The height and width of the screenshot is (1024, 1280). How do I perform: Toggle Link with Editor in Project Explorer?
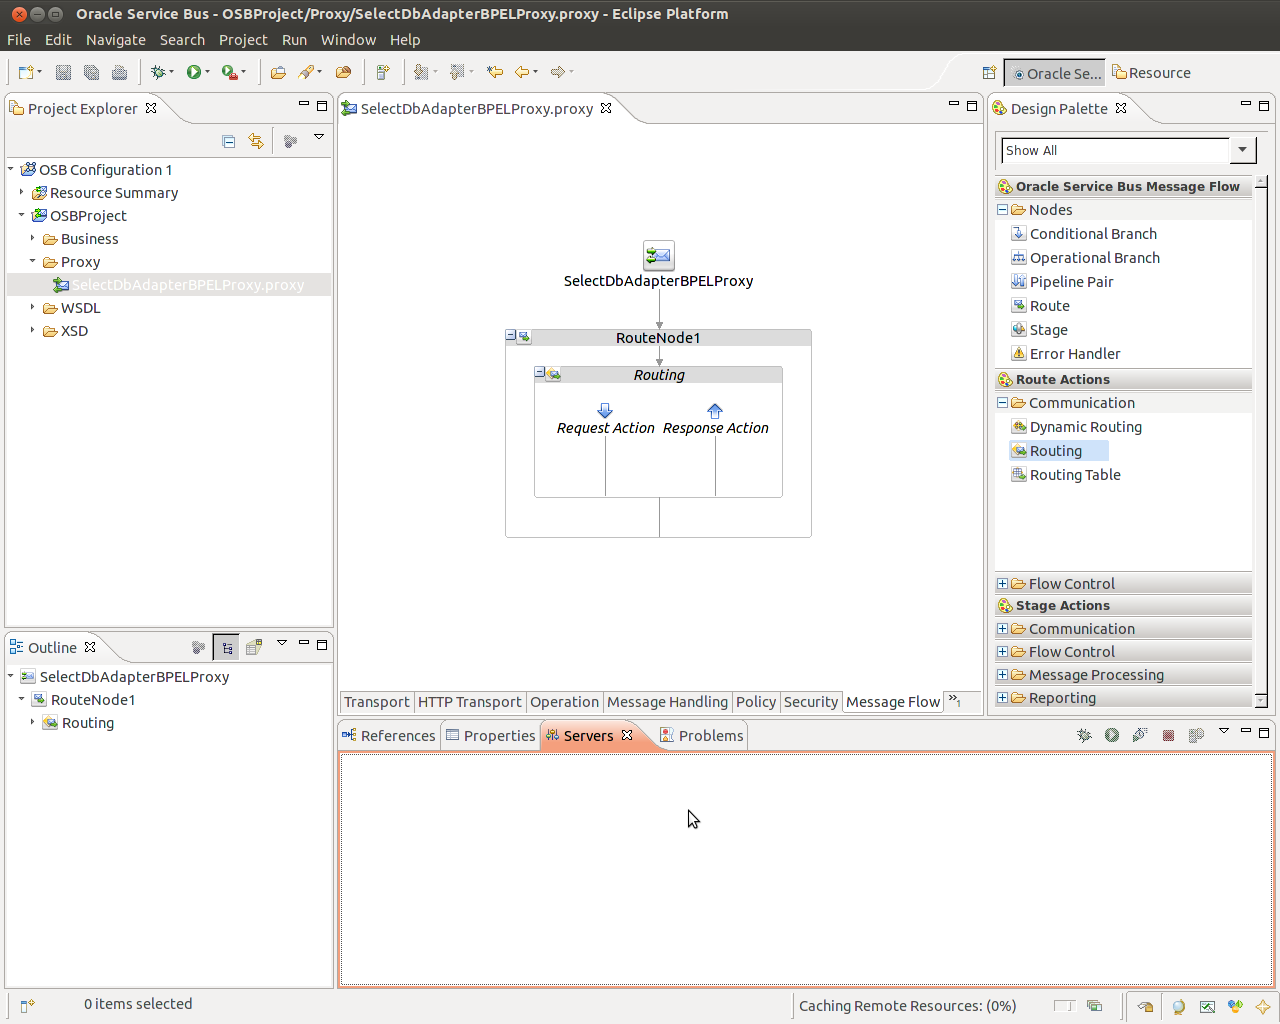point(256,141)
